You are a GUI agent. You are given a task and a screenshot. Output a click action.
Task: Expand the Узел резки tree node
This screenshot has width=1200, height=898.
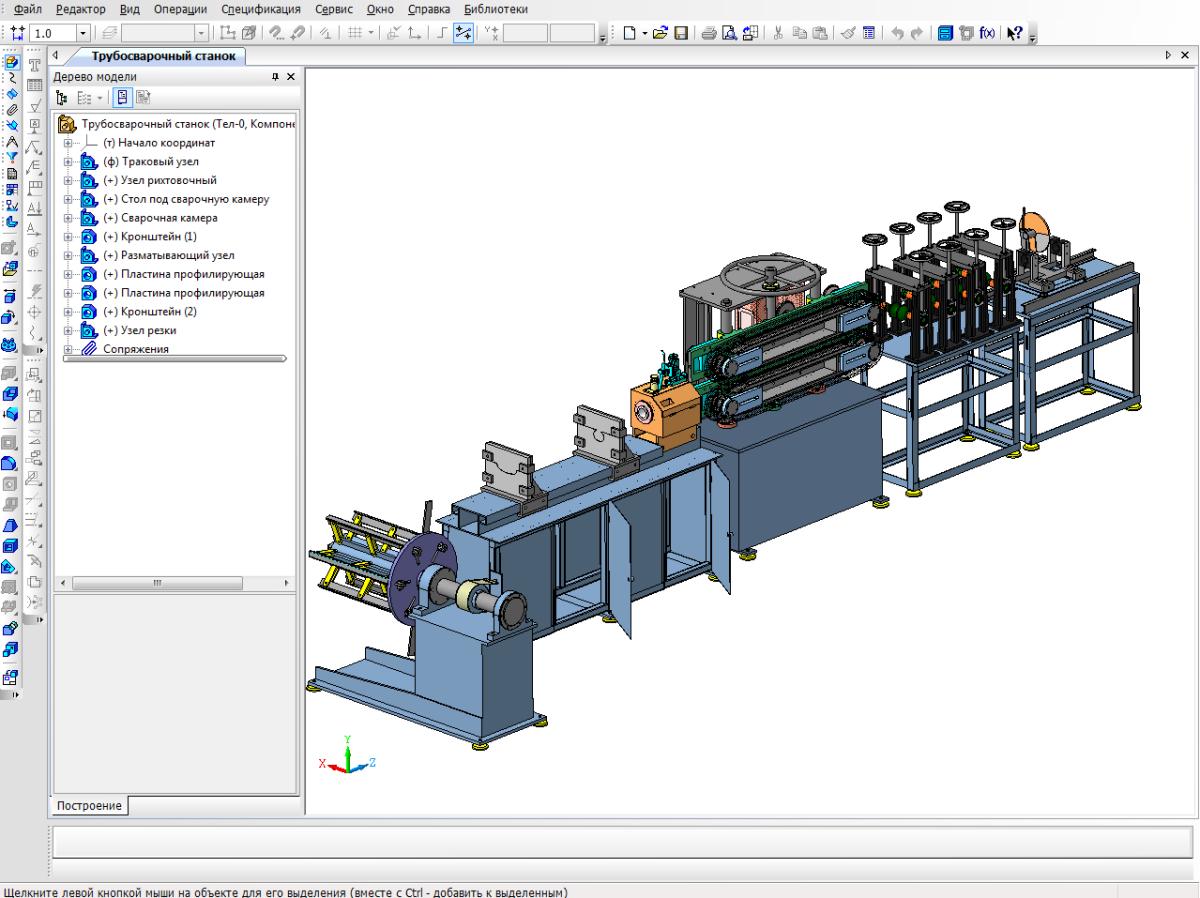coord(68,330)
